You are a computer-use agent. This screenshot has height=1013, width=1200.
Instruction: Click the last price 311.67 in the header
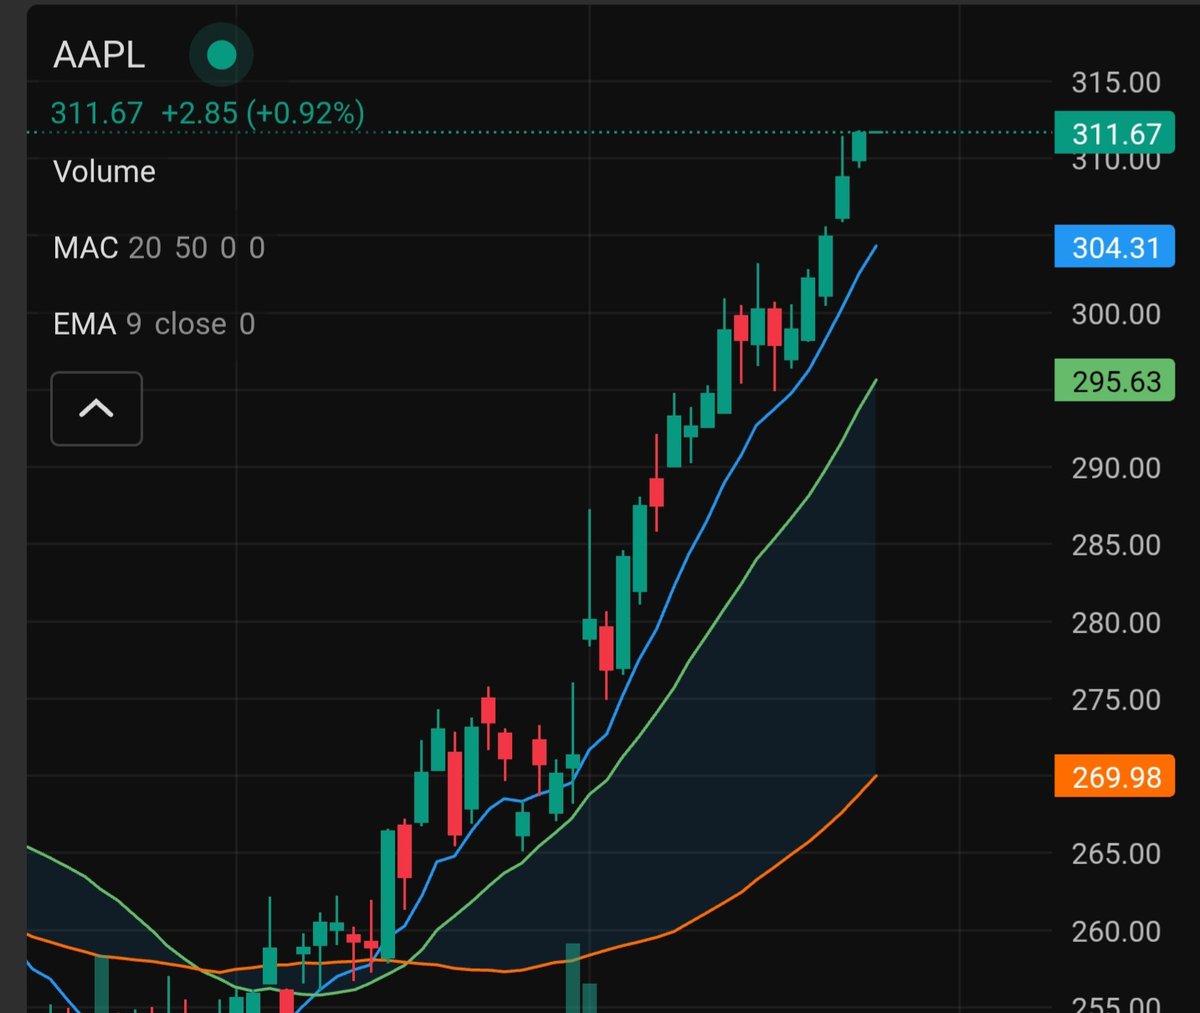tap(97, 112)
